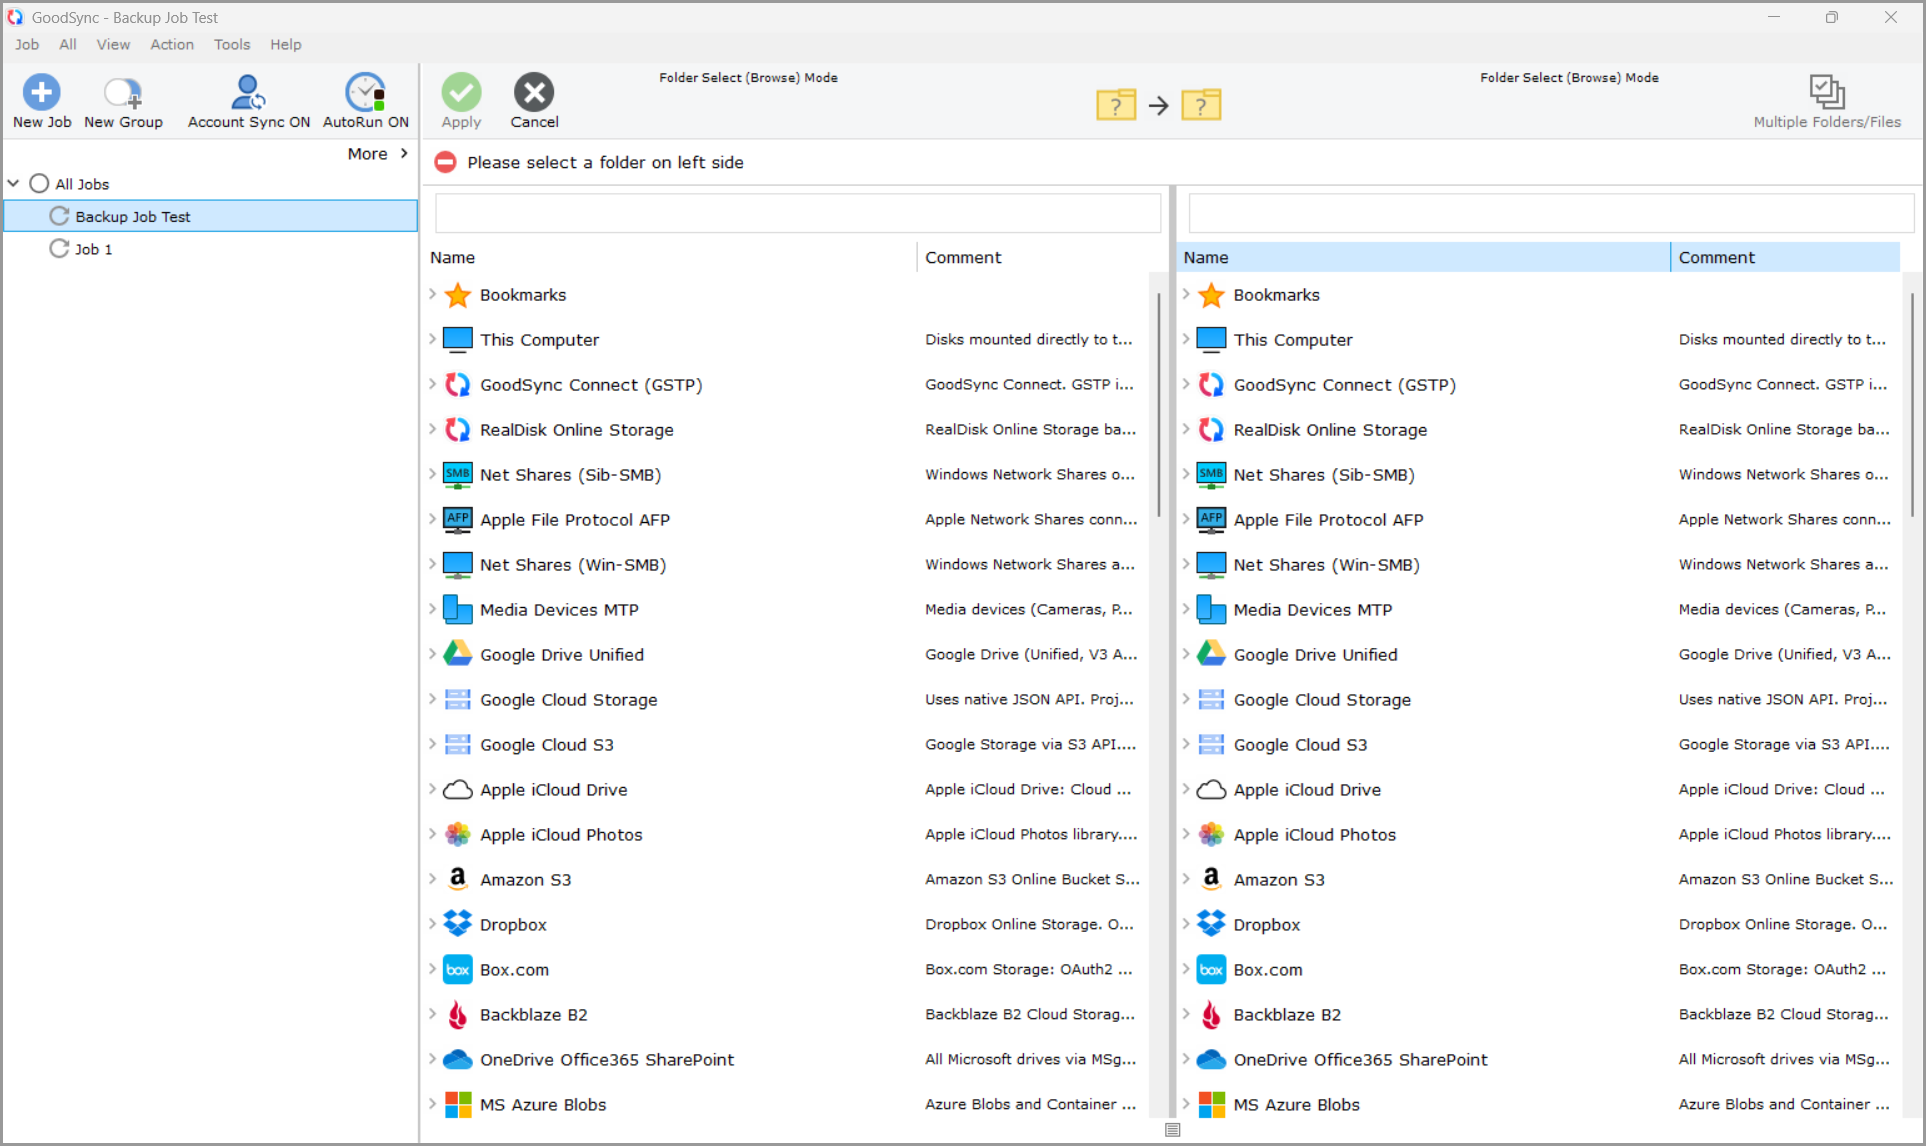Expand Net Shares (Win-SMB) in left pane
The image size is (1926, 1146).
click(x=432, y=564)
